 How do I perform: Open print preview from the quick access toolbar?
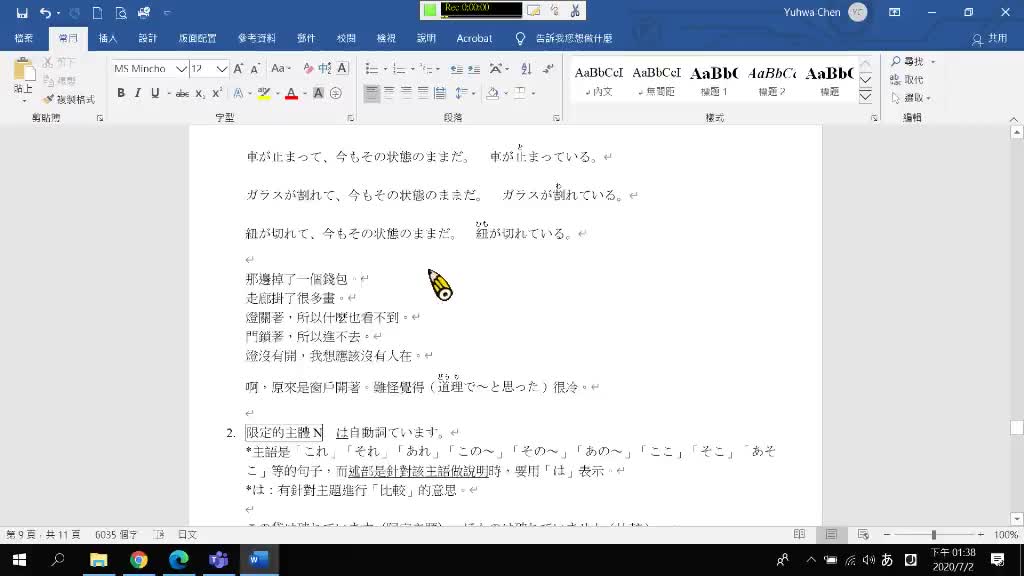[121, 12]
